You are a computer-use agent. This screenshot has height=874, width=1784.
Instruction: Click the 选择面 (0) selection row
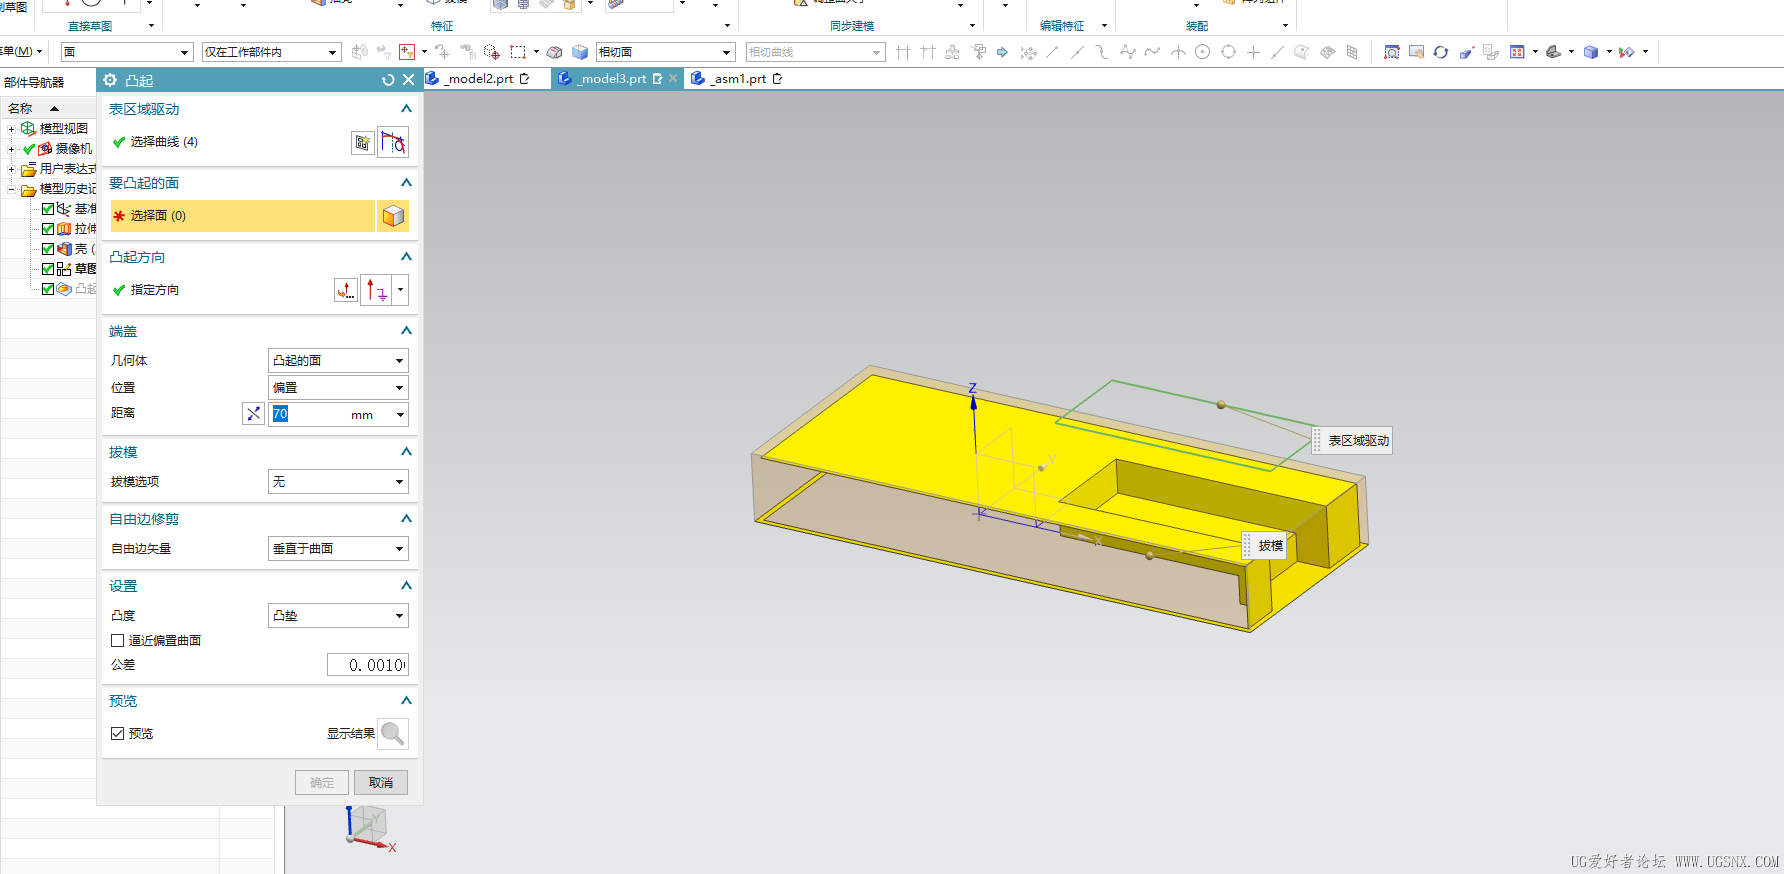pyautogui.click(x=242, y=216)
